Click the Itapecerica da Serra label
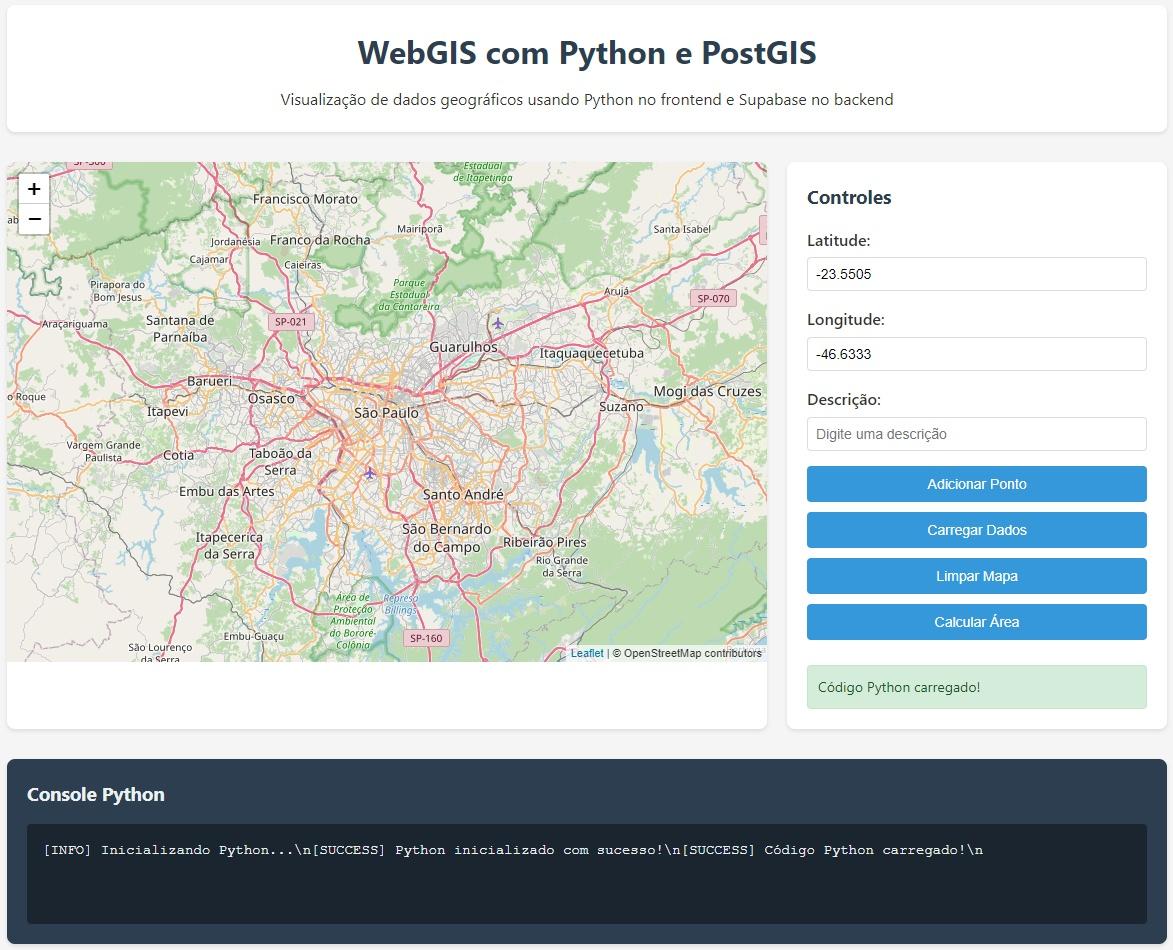The image size is (1173, 950). coord(229,545)
